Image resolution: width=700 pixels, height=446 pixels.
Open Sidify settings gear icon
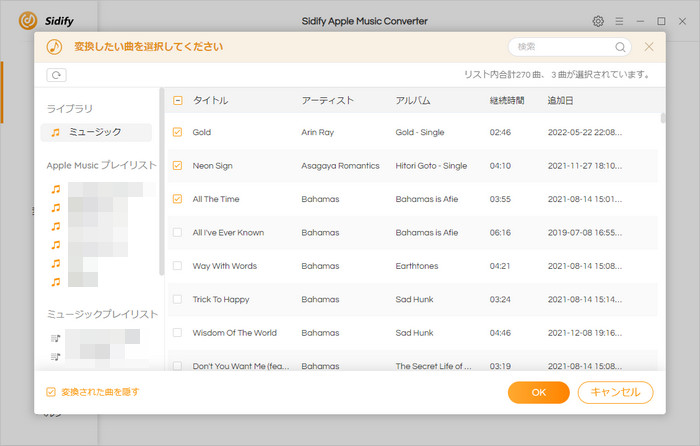tap(598, 21)
